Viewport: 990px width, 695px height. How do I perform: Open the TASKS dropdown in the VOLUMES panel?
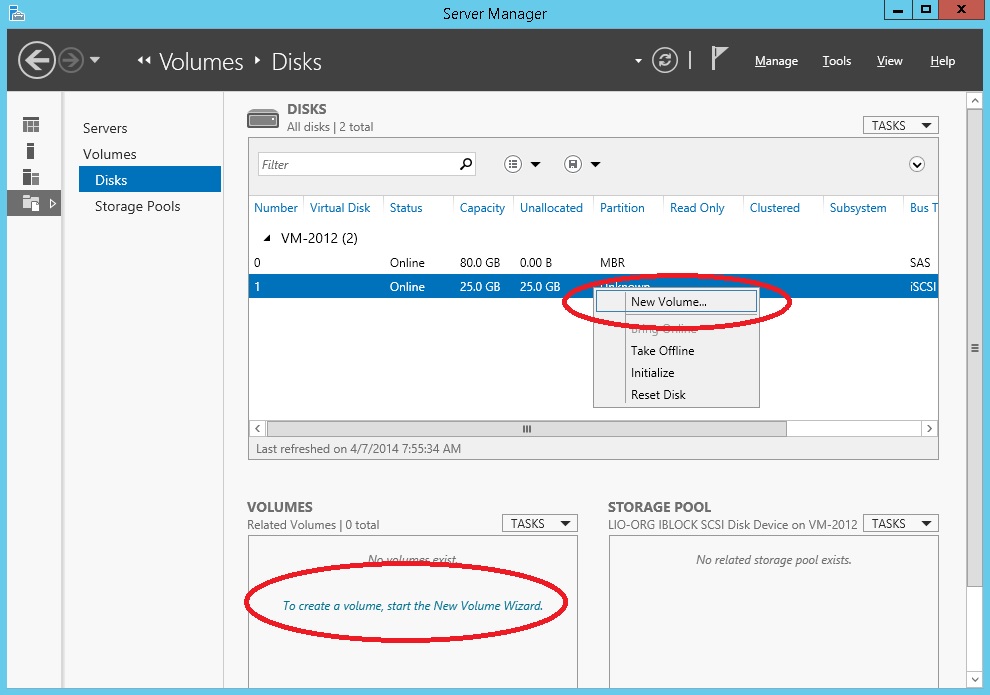(x=539, y=522)
